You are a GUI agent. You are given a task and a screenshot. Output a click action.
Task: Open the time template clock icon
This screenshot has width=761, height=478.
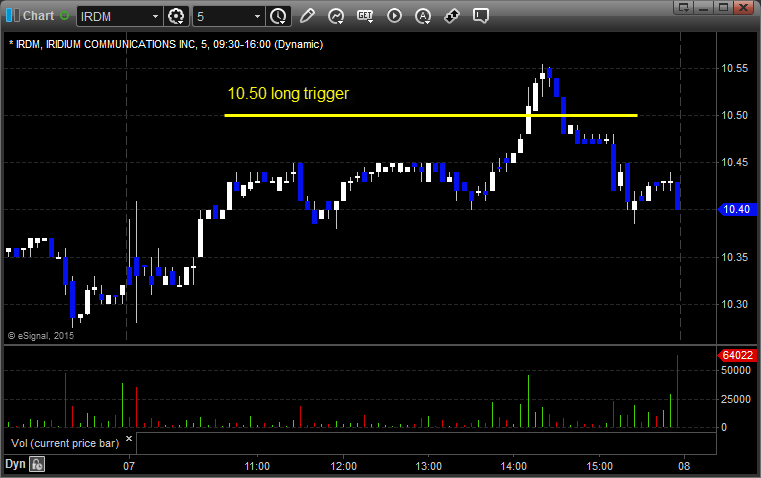(x=278, y=16)
